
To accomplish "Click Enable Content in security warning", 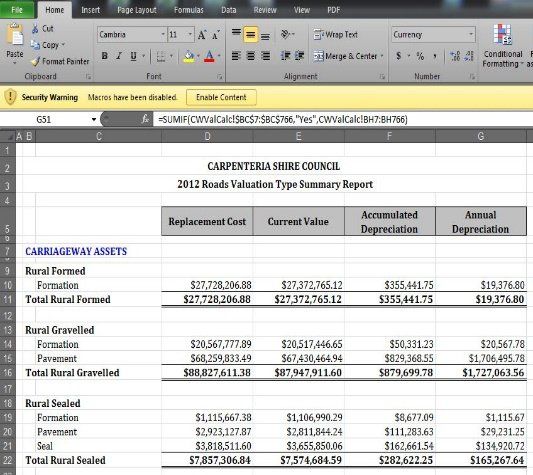I will [x=221, y=97].
